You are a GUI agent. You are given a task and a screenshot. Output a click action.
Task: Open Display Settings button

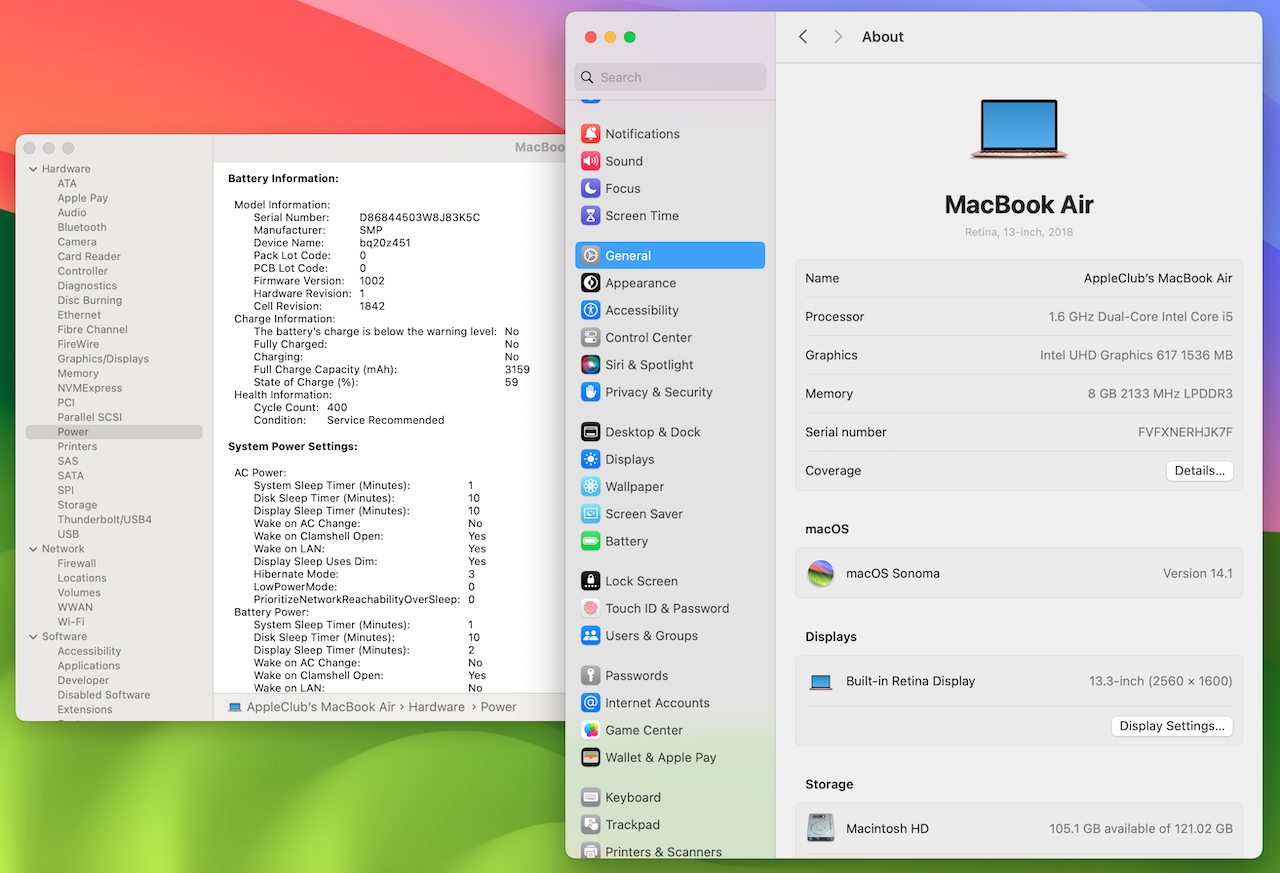[1172, 726]
